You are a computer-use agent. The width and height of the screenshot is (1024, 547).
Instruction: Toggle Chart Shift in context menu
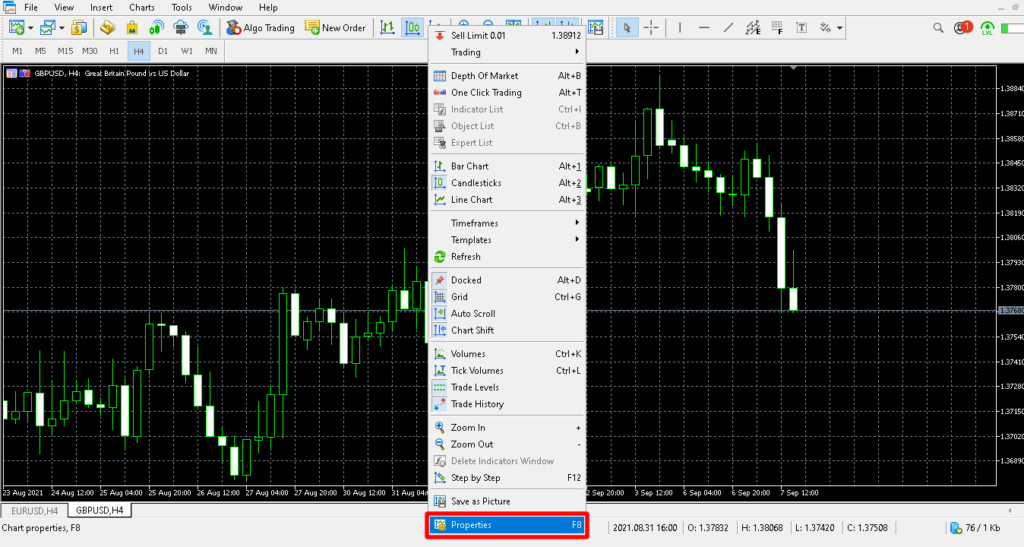pyautogui.click(x=507, y=330)
